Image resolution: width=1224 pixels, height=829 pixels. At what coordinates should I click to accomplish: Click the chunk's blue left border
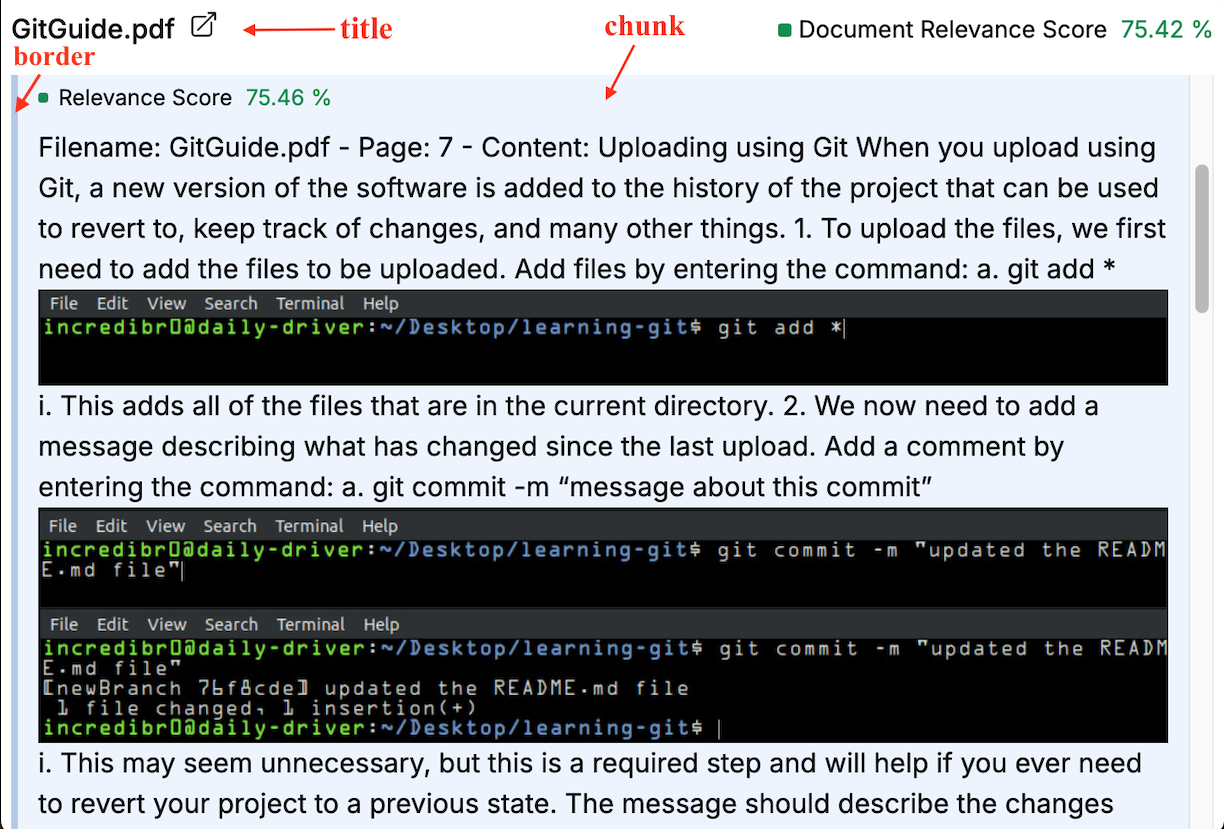15,450
